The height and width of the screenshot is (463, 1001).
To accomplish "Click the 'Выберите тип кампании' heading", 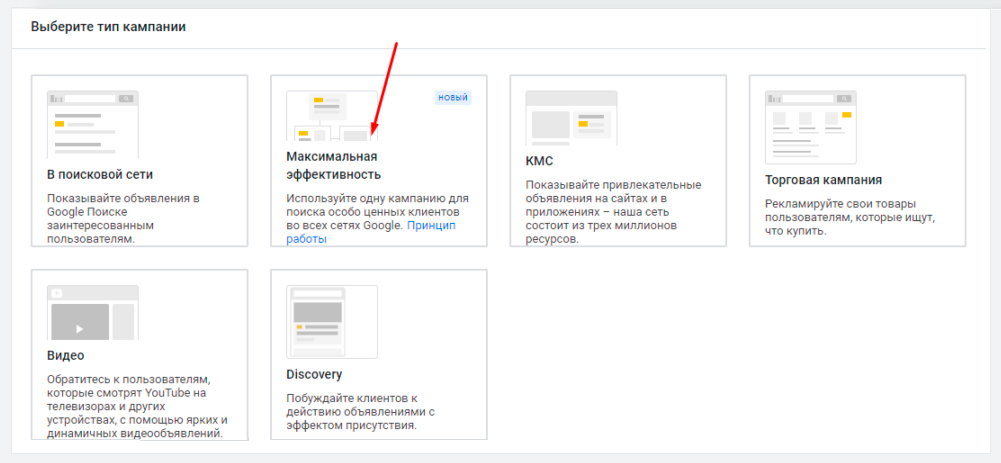I will 109,27.
